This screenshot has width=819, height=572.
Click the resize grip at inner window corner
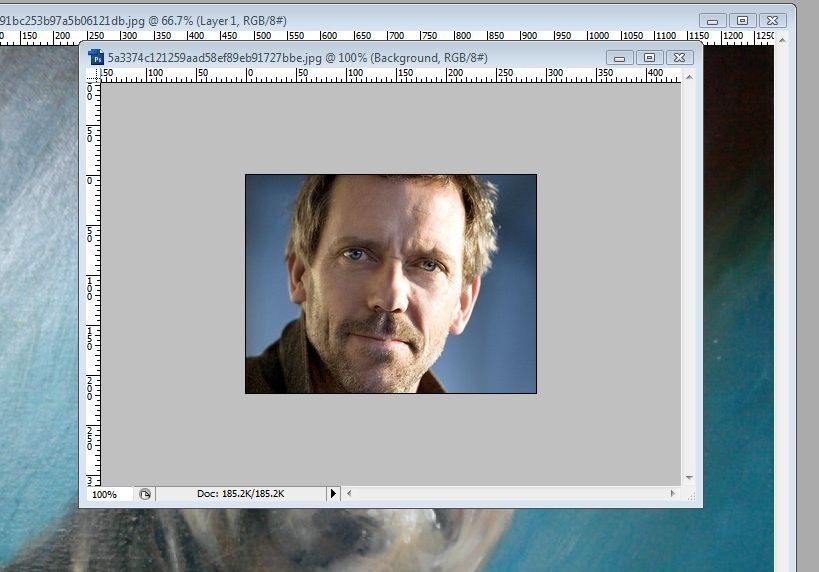691,496
